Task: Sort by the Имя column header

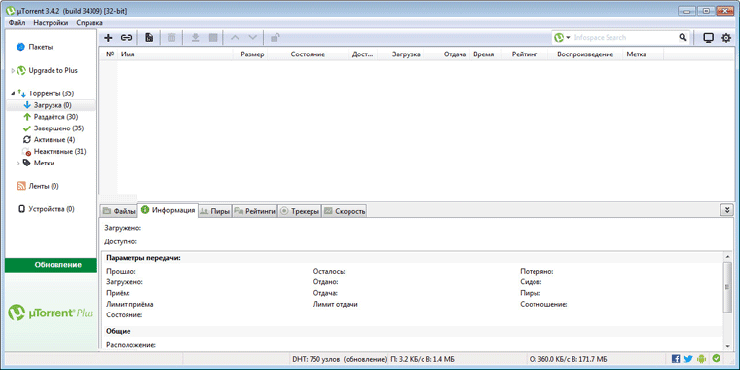Action: tap(176, 54)
